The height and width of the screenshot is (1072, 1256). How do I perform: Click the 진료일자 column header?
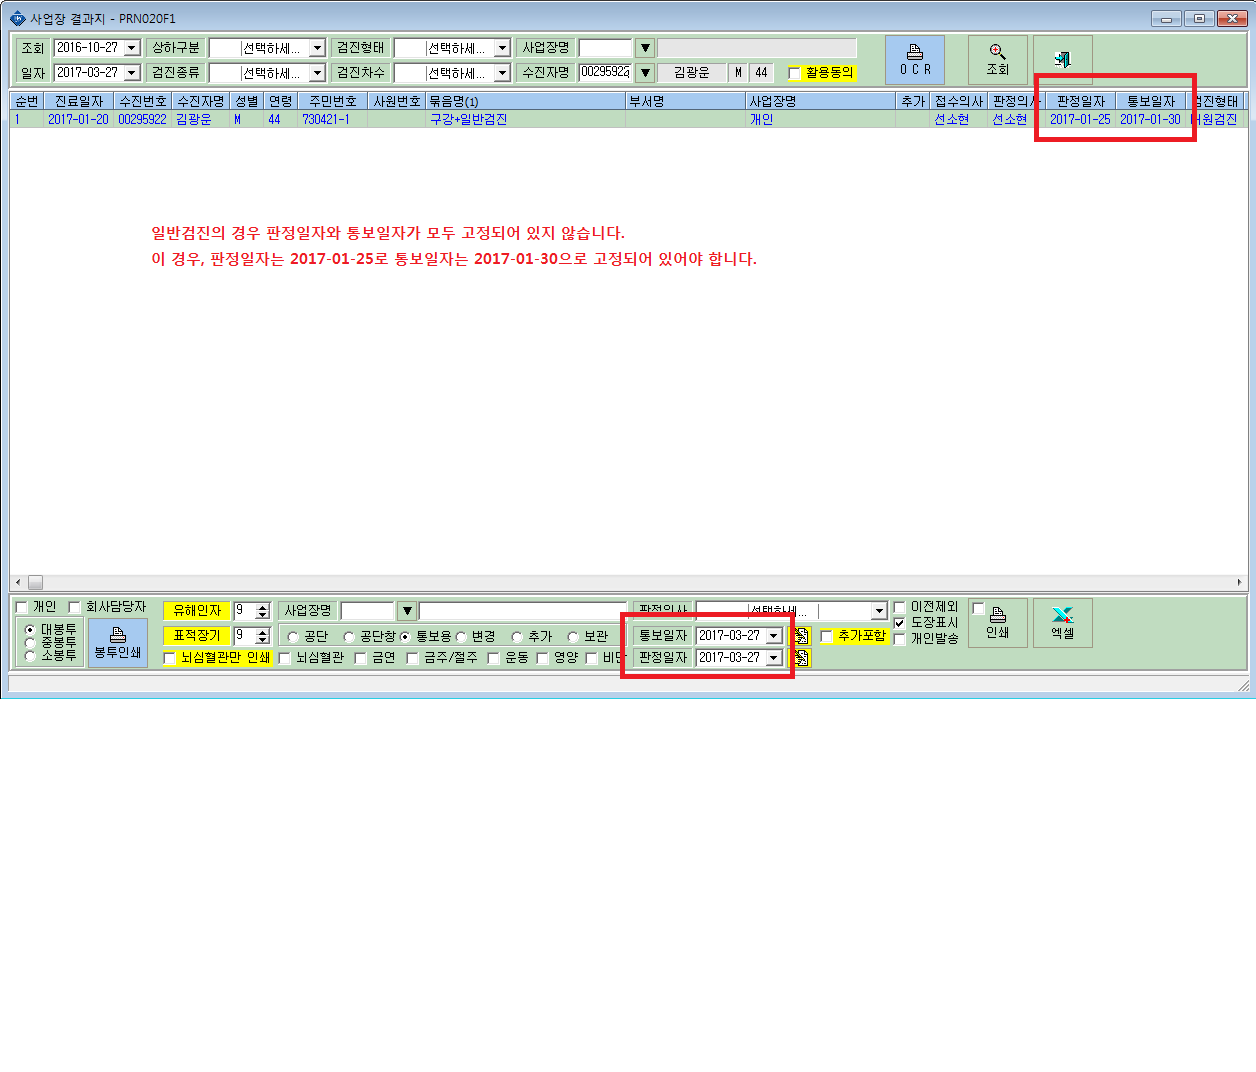[78, 101]
